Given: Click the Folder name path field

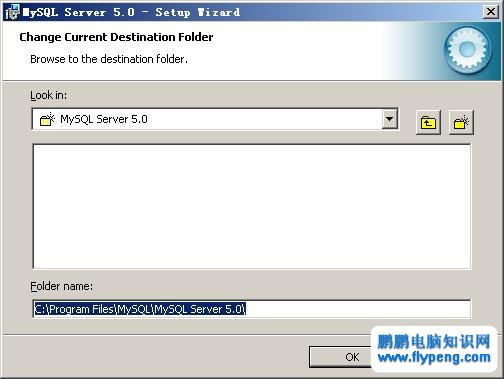Looking at the screenshot, I should coord(252,309).
